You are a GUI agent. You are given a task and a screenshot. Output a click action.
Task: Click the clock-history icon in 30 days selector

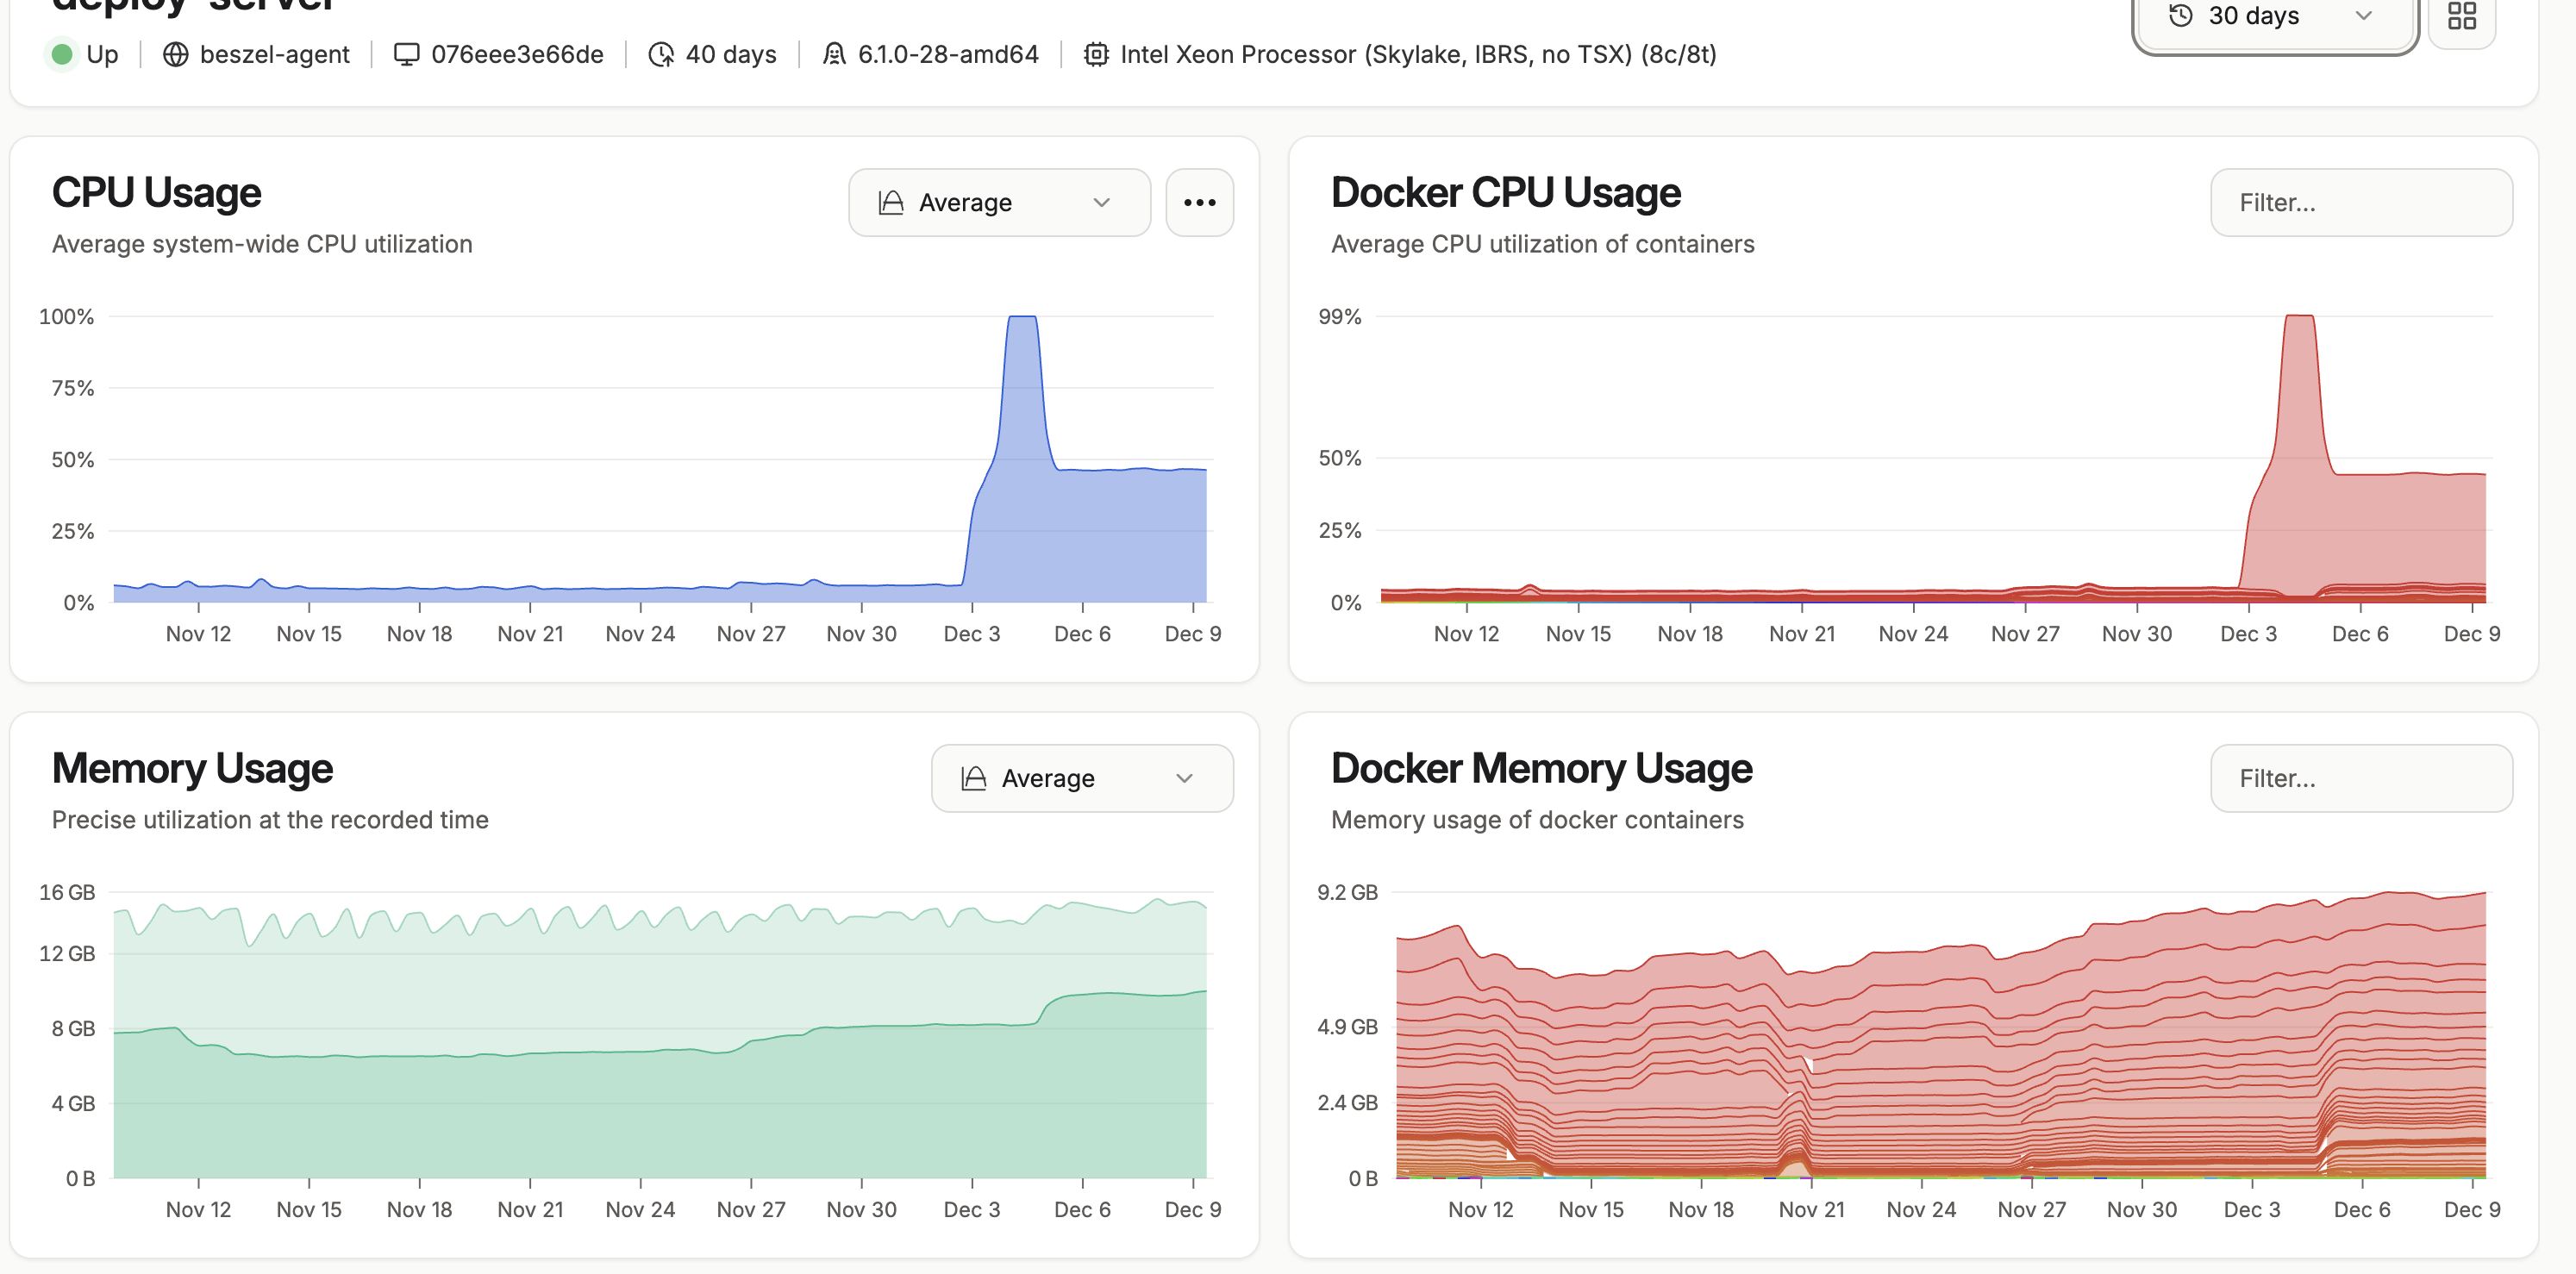[2181, 16]
